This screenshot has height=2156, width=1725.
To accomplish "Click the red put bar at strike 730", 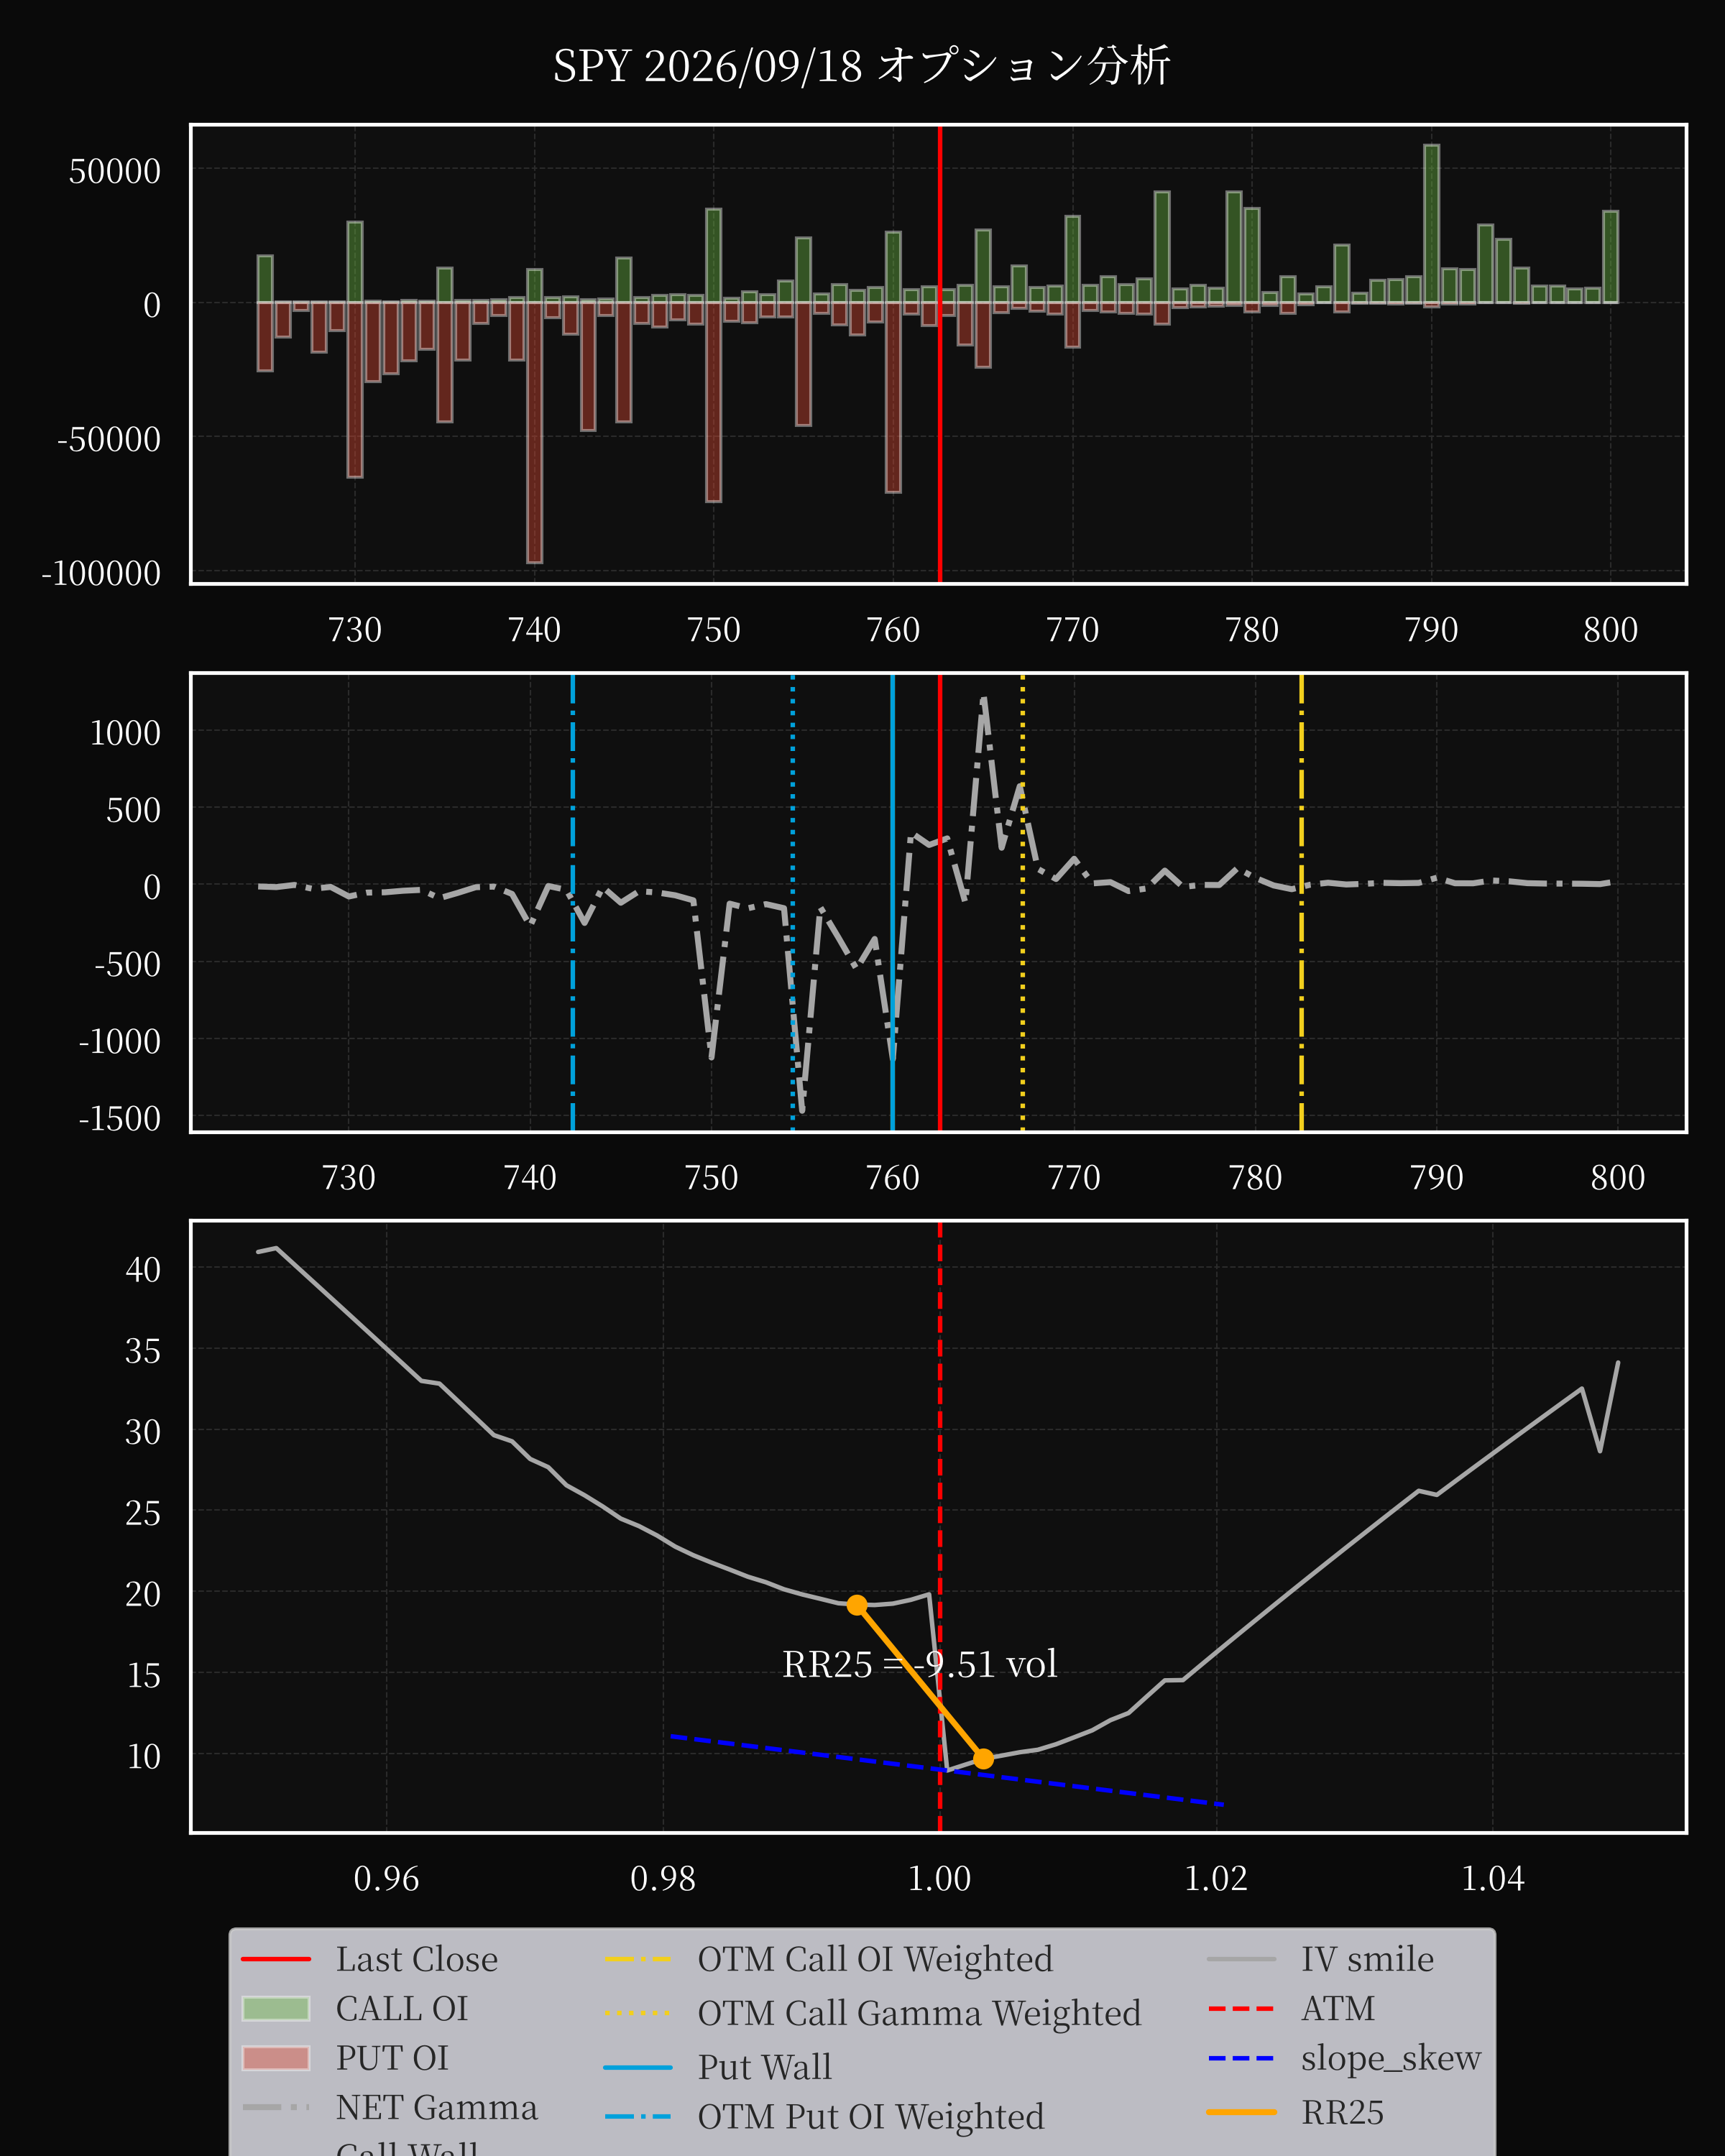I will (x=355, y=390).
